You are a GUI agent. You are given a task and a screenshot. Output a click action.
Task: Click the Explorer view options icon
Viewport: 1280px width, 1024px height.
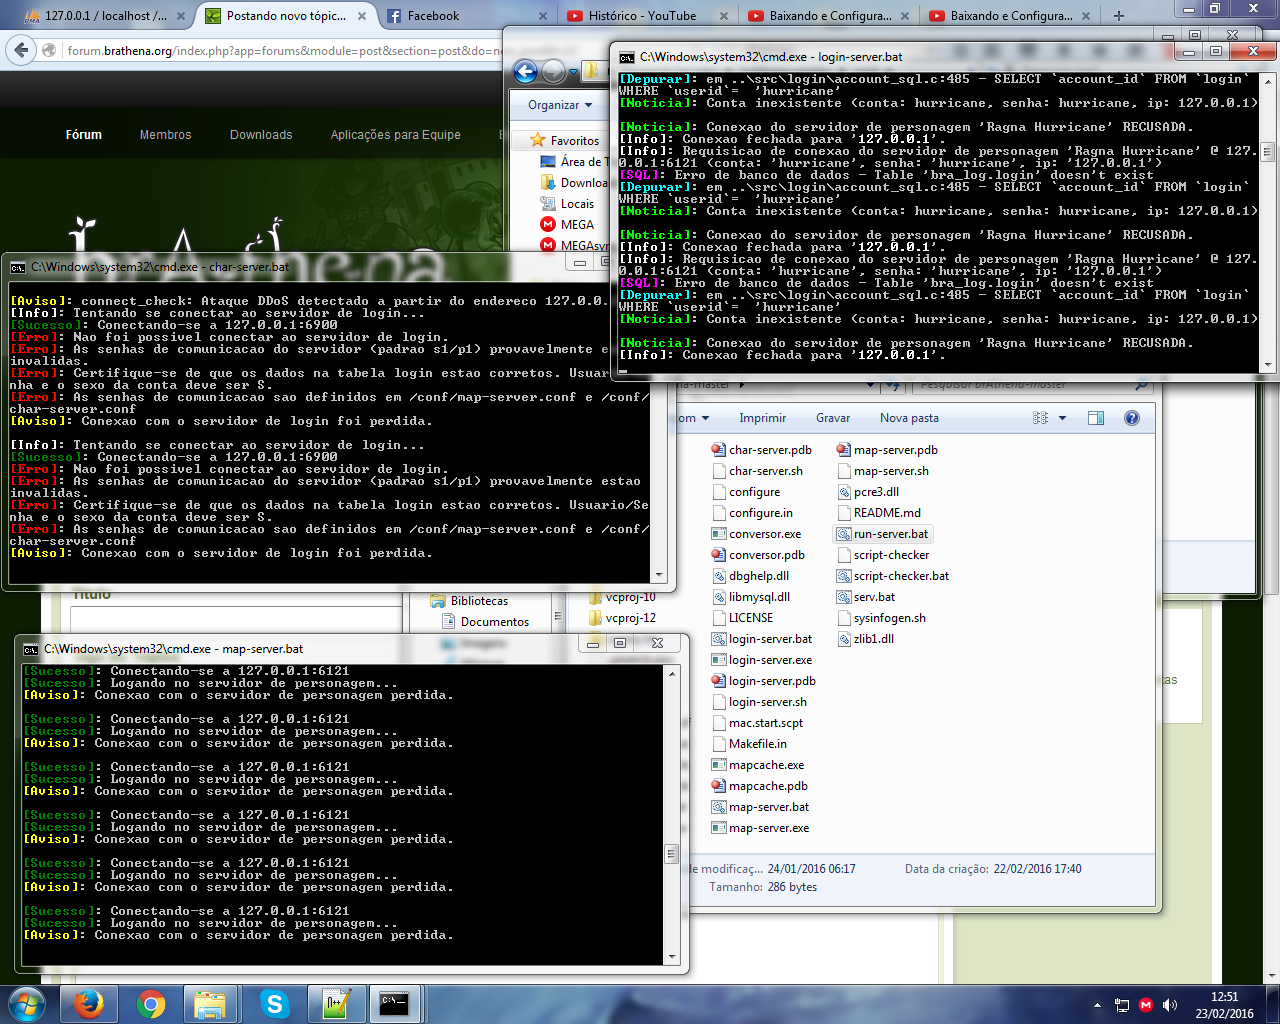coord(1041,418)
